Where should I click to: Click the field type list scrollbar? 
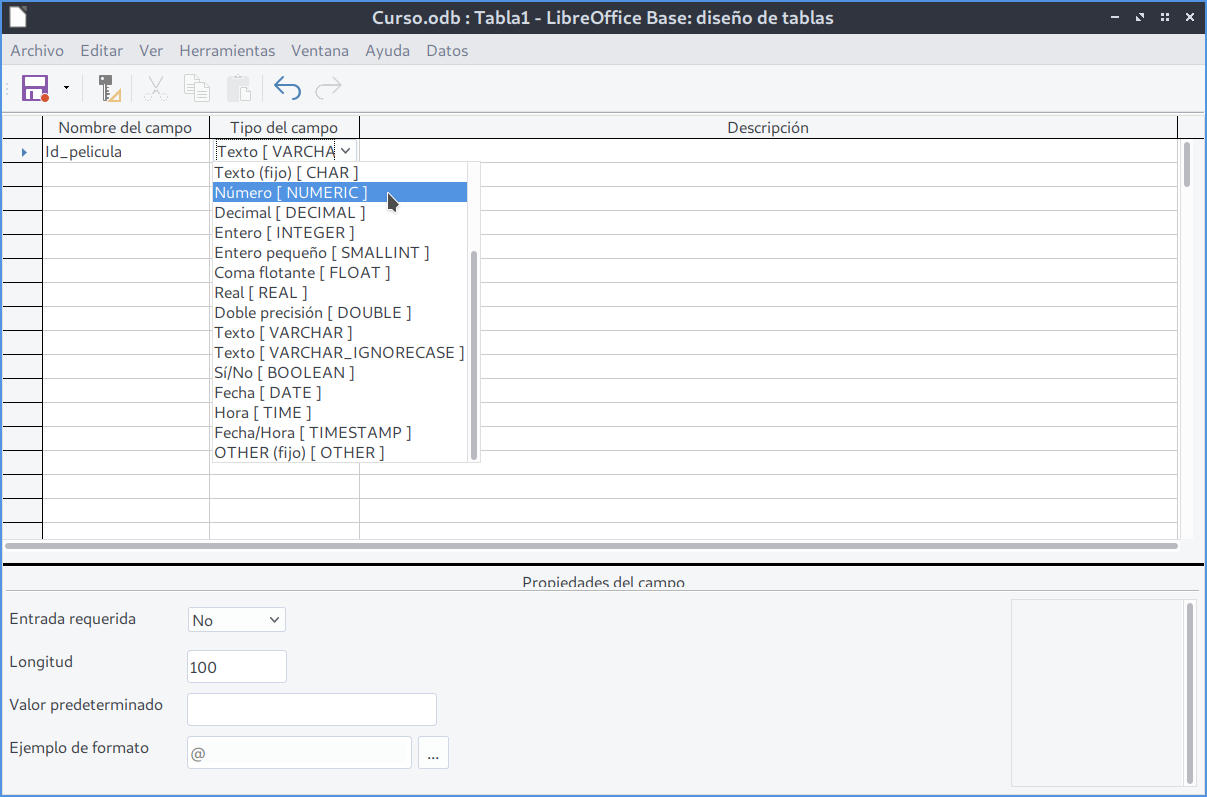click(474, 355)
